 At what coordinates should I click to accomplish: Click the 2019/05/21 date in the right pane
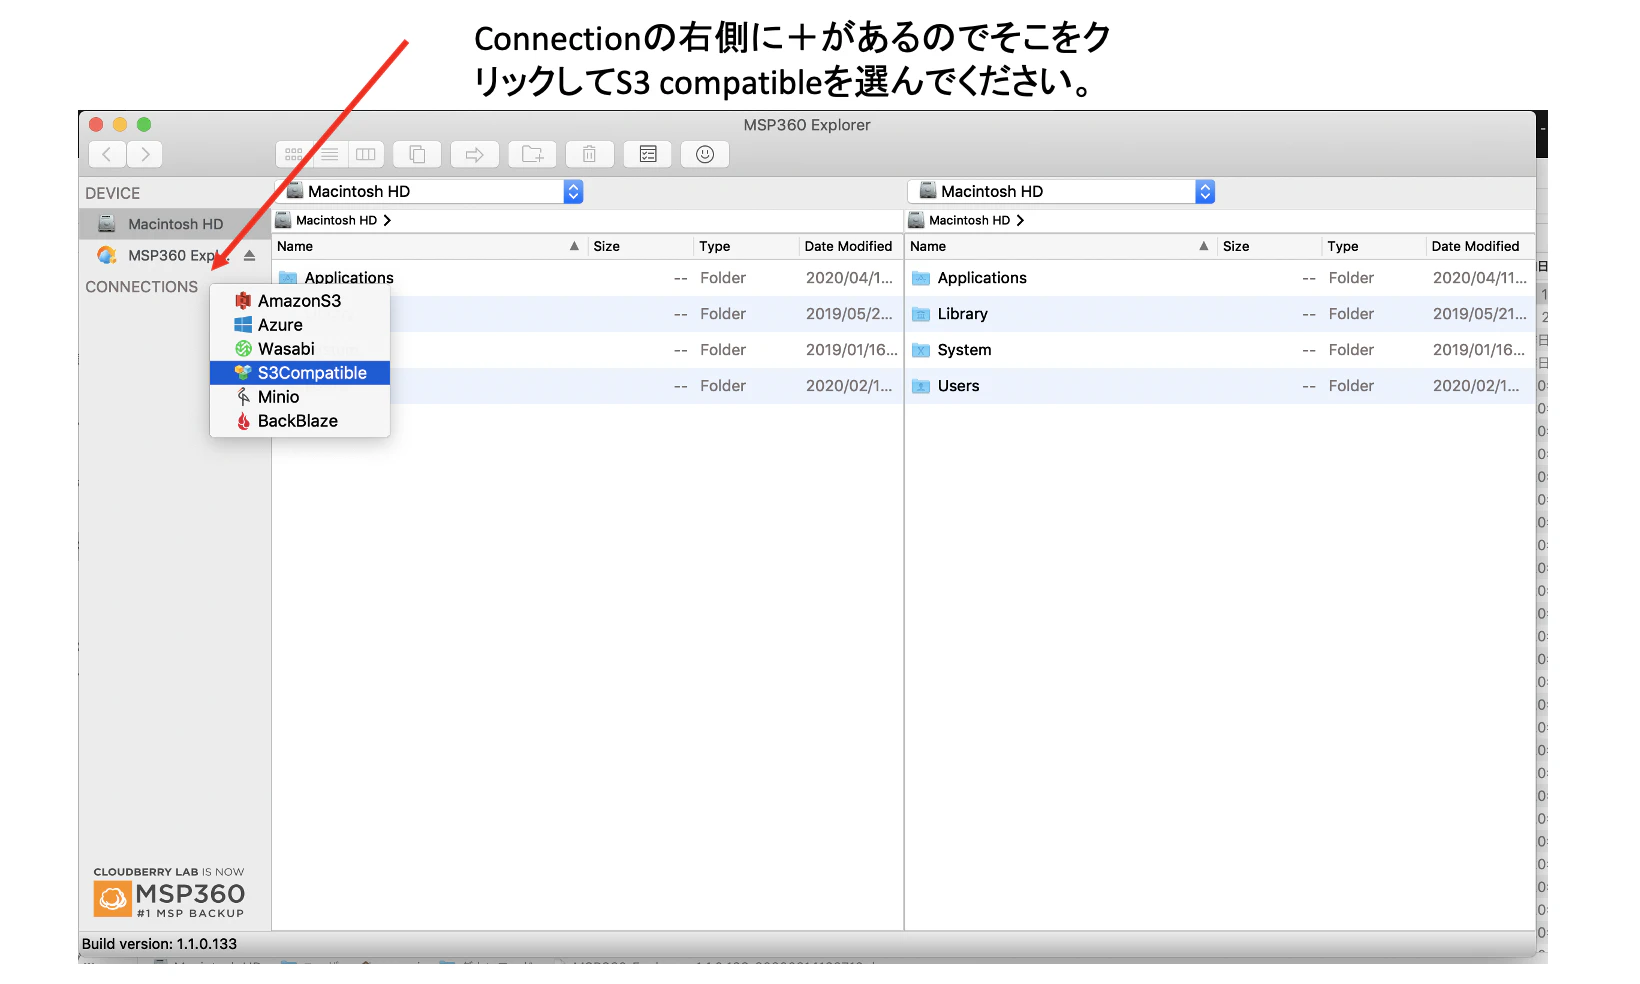(x=1479, y=314)
